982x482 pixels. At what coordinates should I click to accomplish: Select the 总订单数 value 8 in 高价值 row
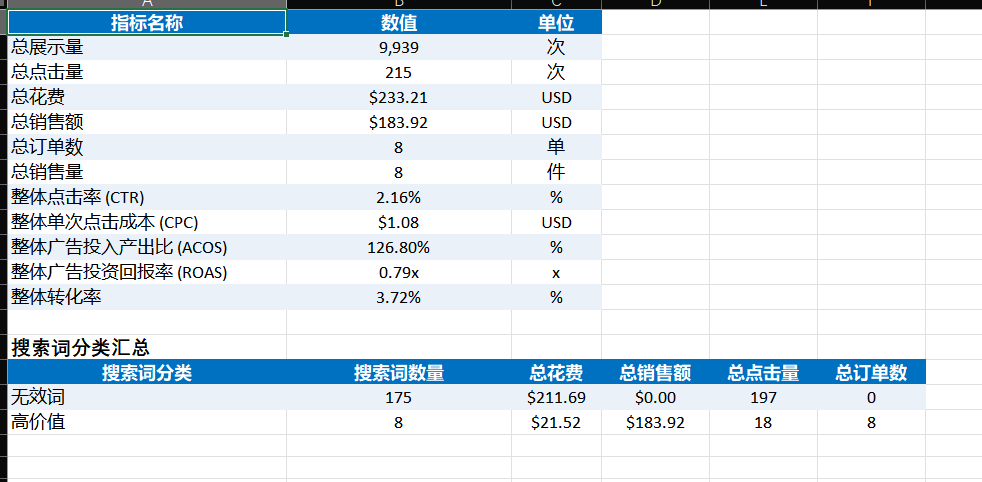871,423
